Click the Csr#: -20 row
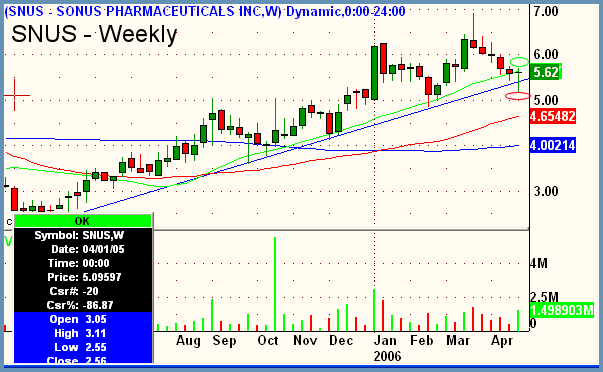 tap(83, 291)
